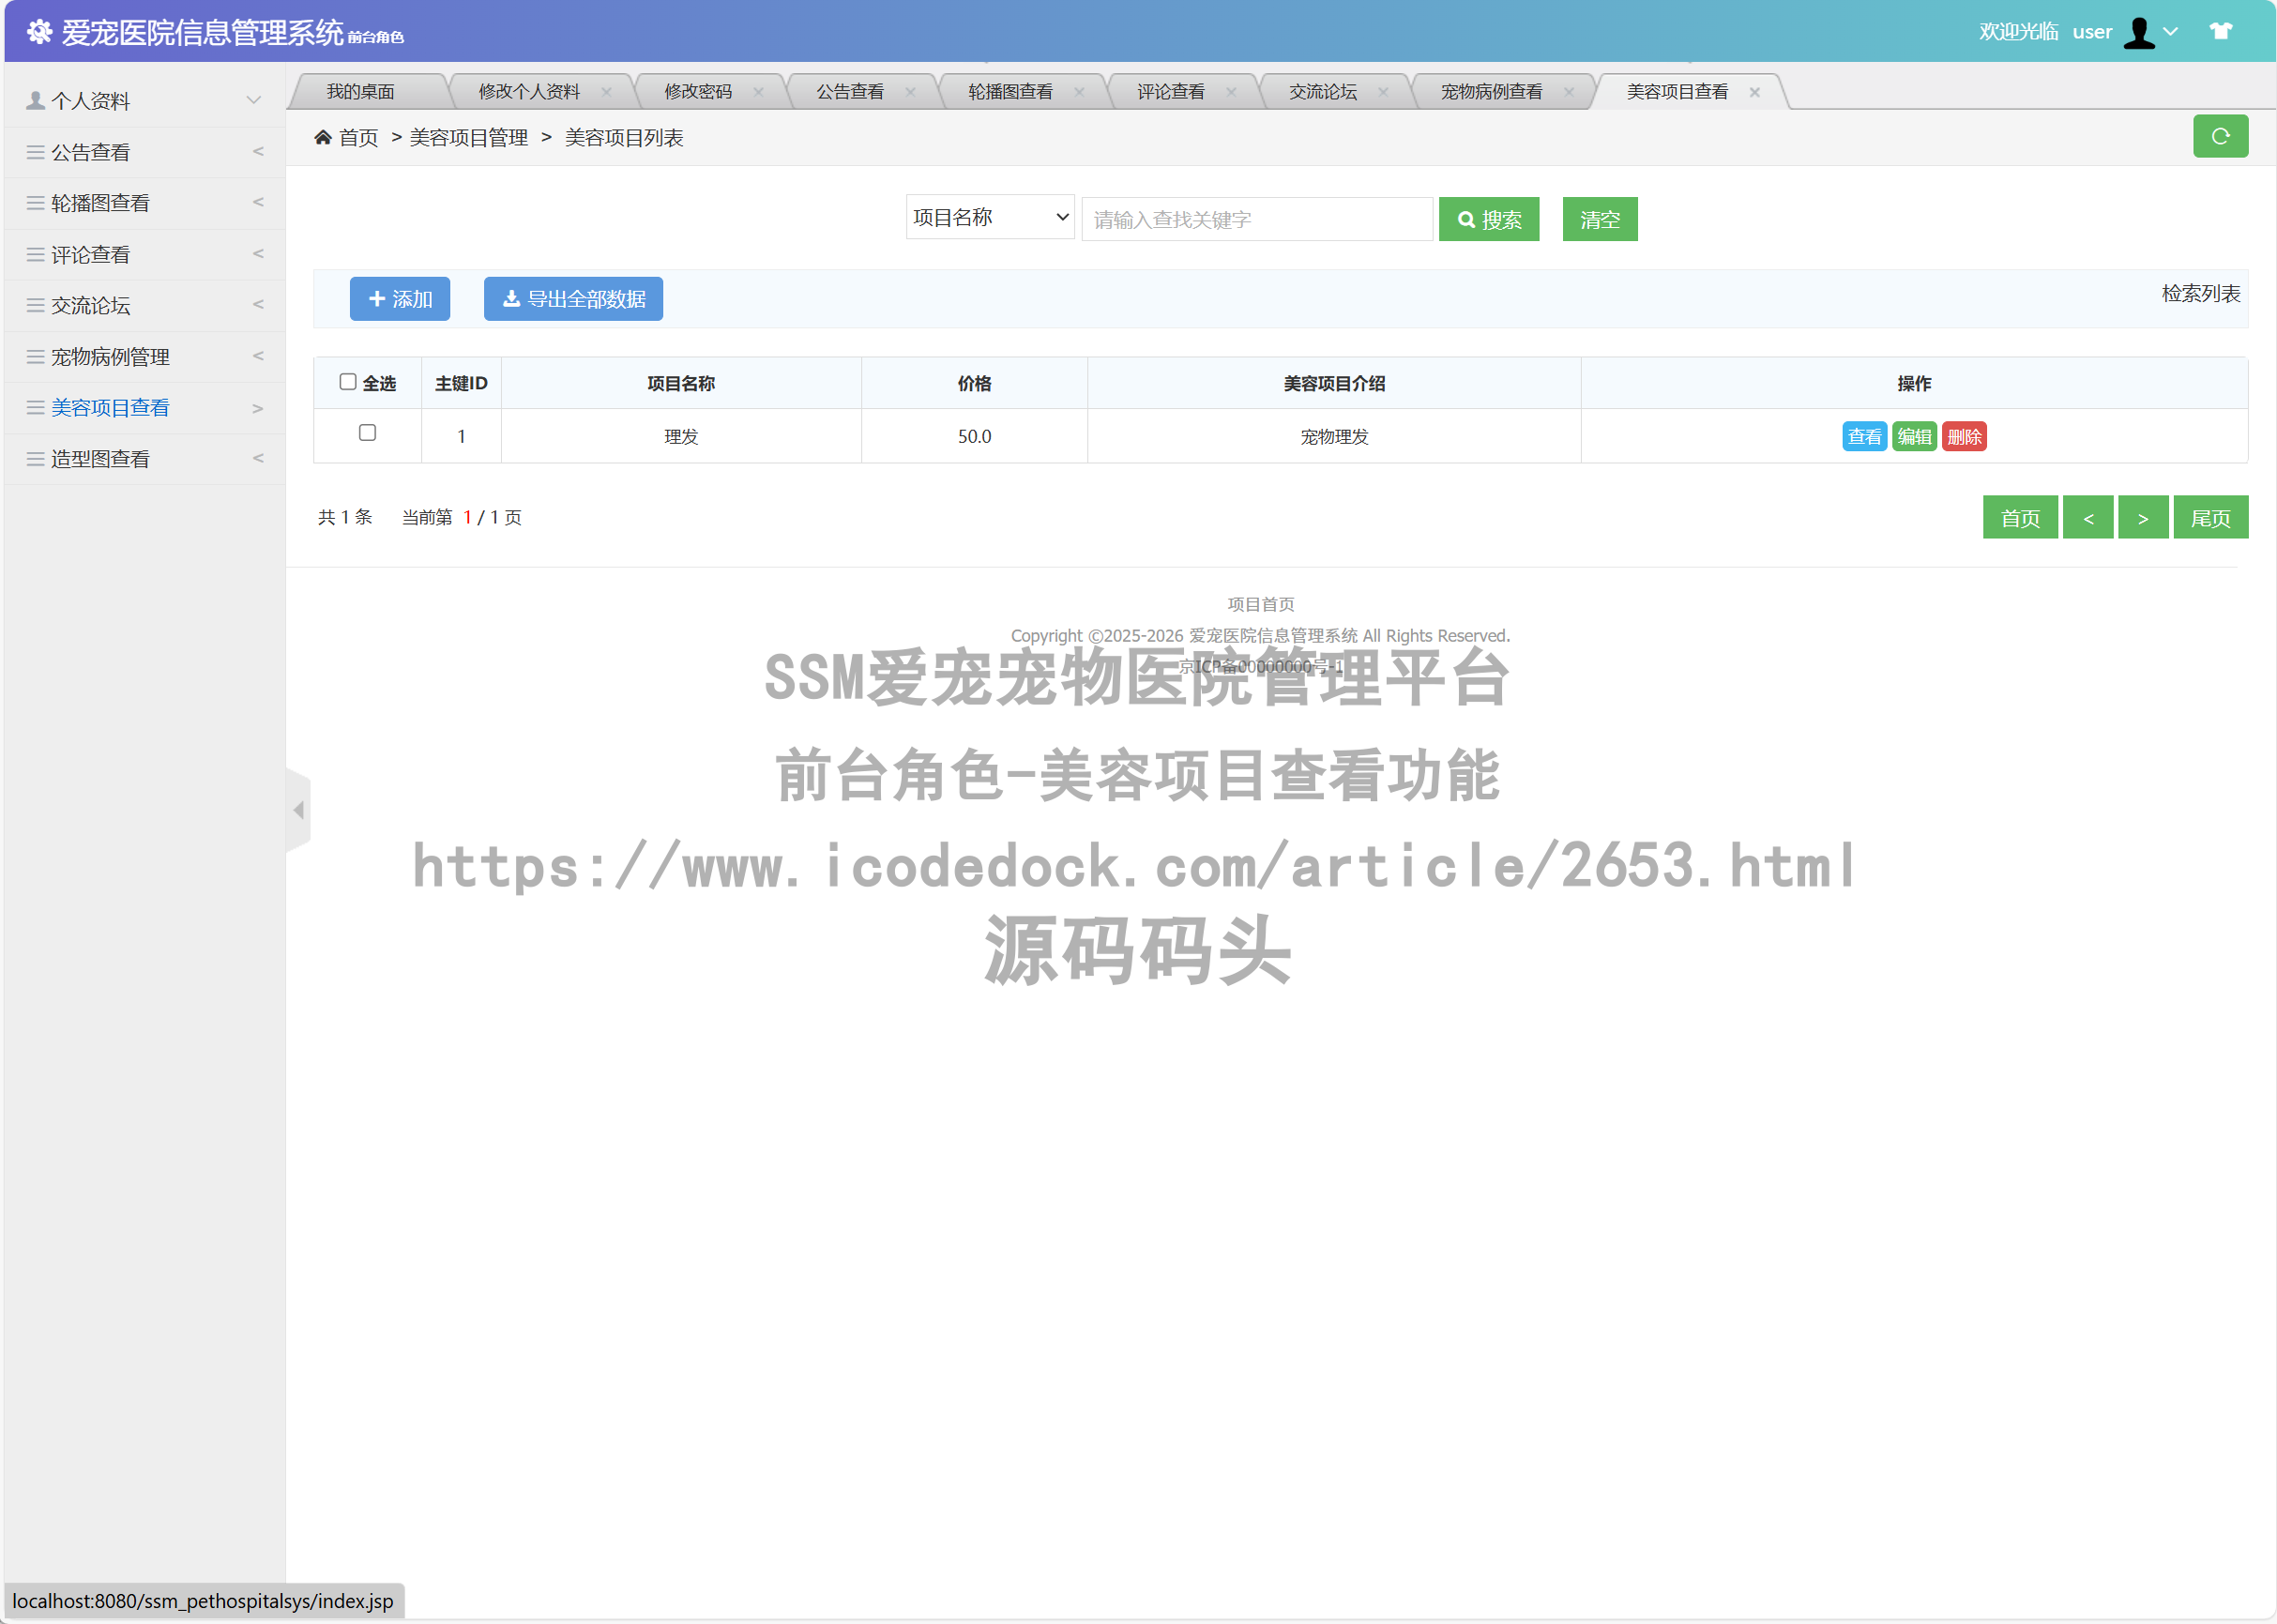Check the row checkbox for 理发
The image size is (2277, 1624).
tap(367, 433)
